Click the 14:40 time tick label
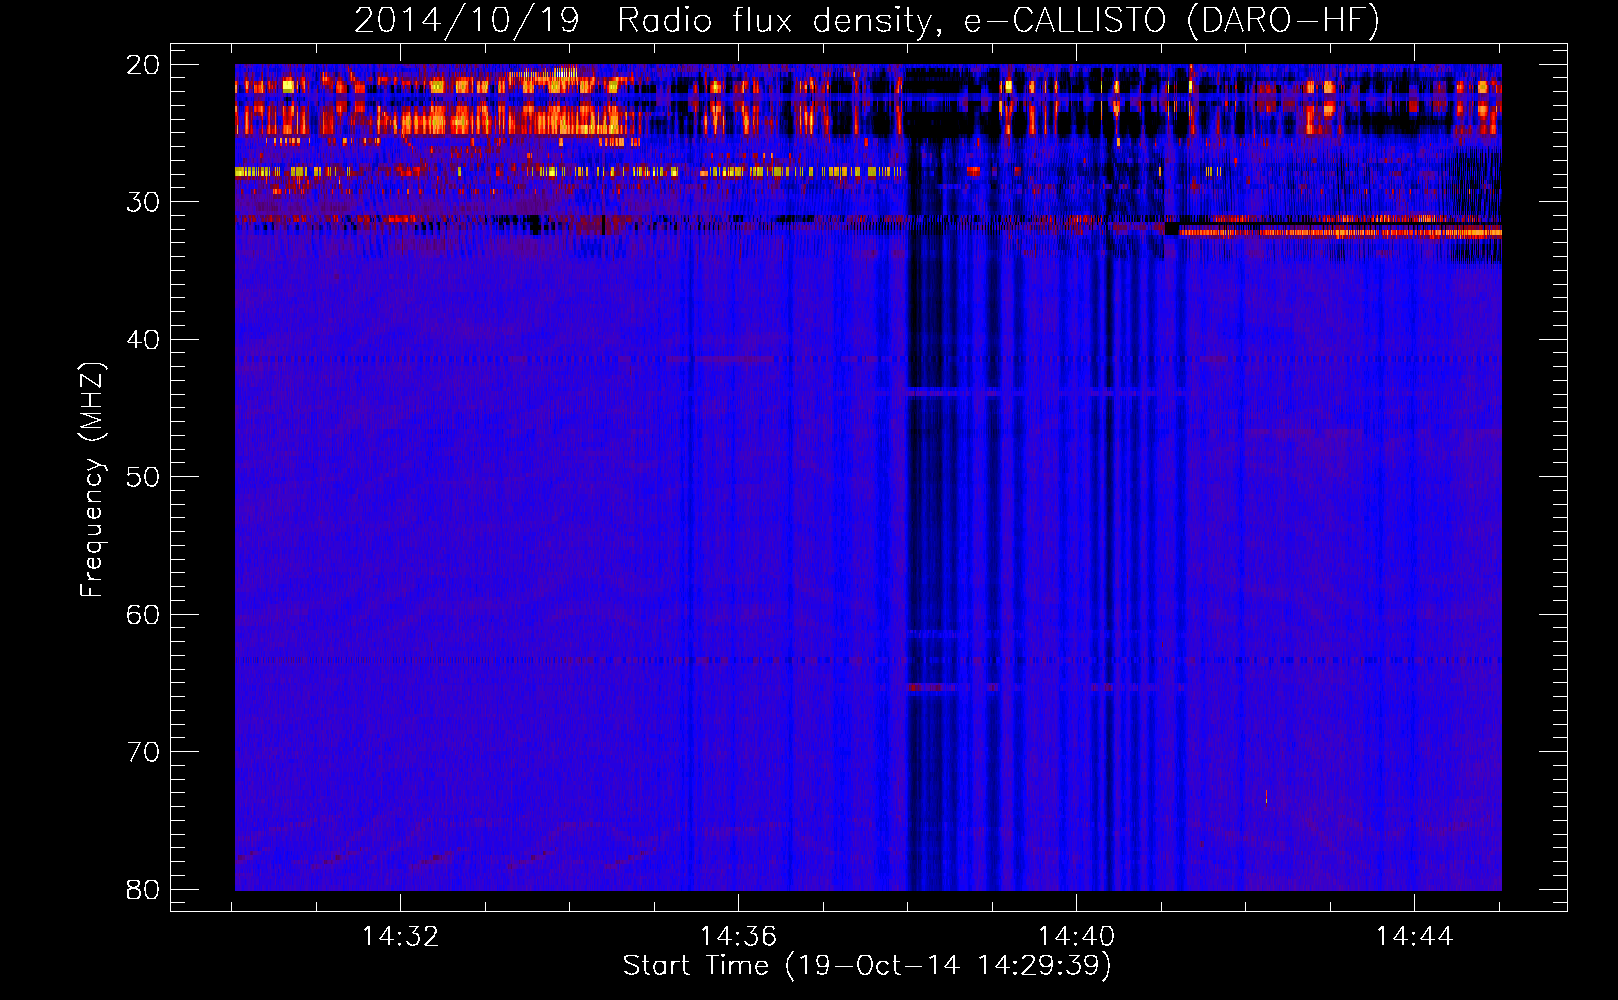 point(1076,937)
